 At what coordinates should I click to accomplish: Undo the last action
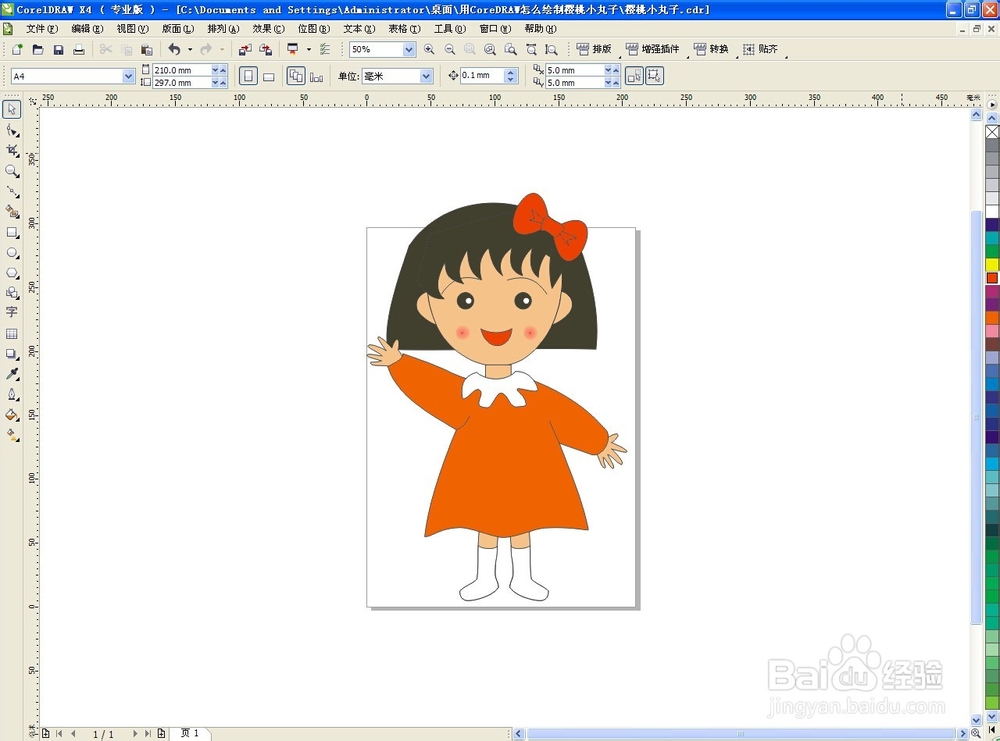[174, 49]
